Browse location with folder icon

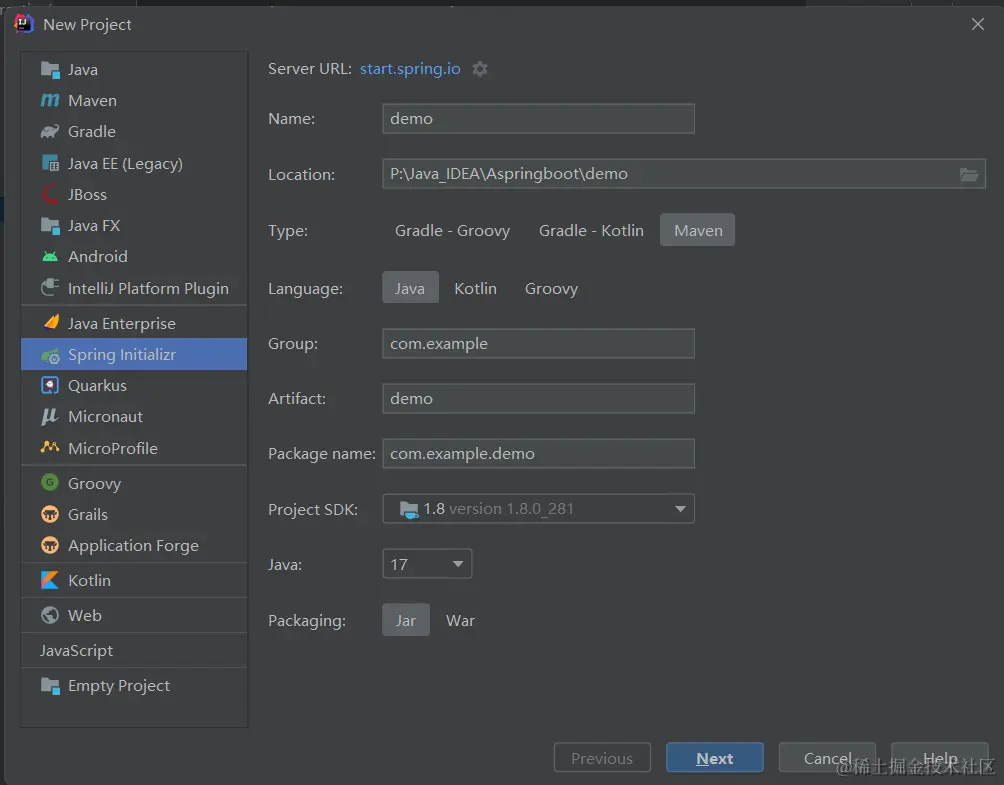[969, 174]
